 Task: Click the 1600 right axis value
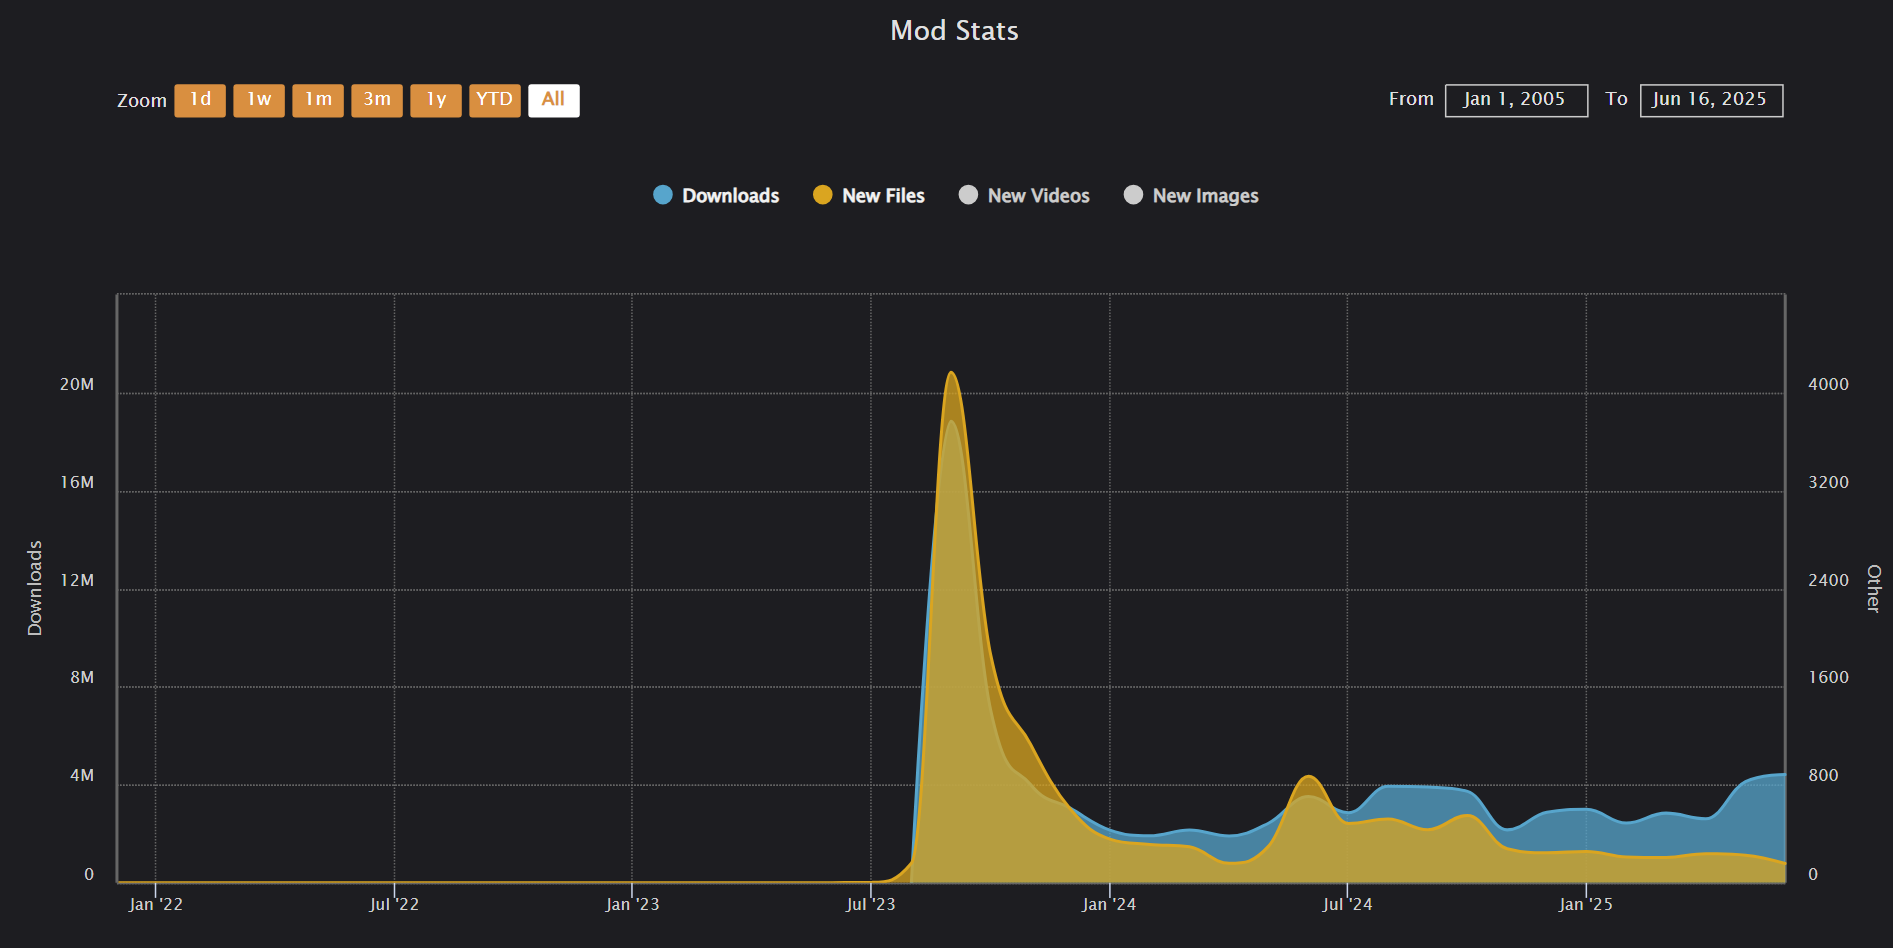[1828, 678]
